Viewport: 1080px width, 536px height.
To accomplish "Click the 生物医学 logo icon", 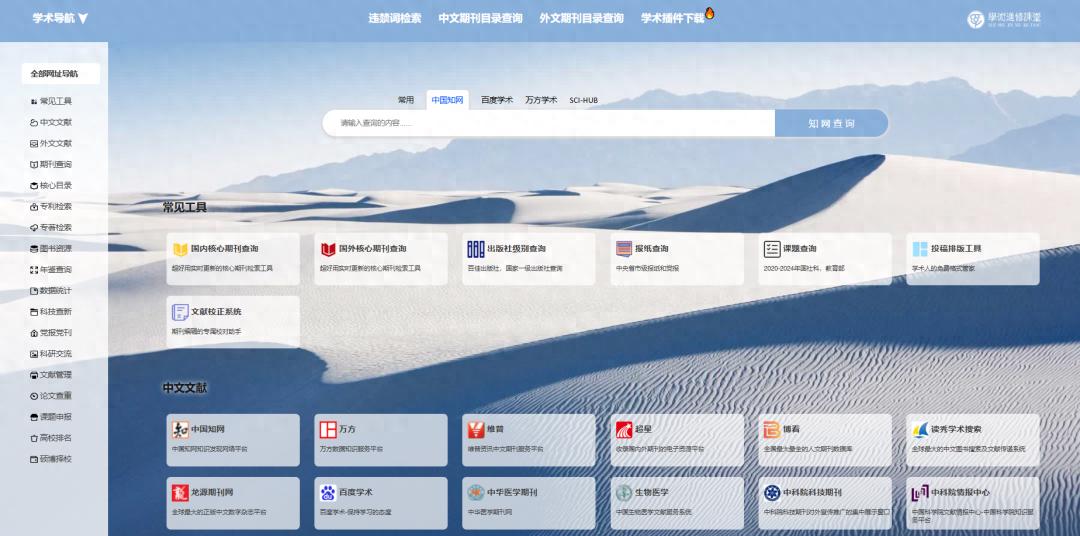I will [624, 493].
